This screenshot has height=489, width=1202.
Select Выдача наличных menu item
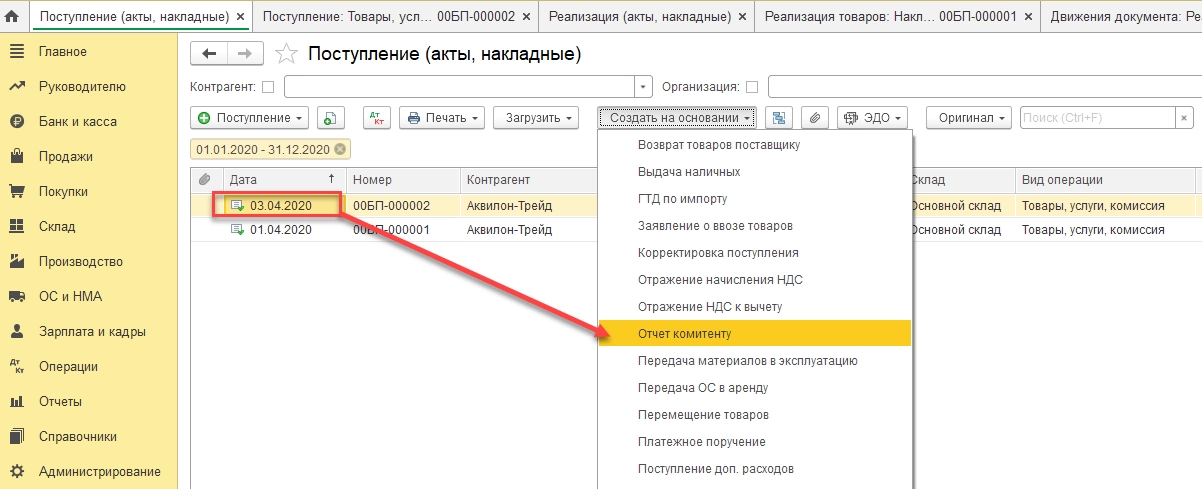pos(754,172)
